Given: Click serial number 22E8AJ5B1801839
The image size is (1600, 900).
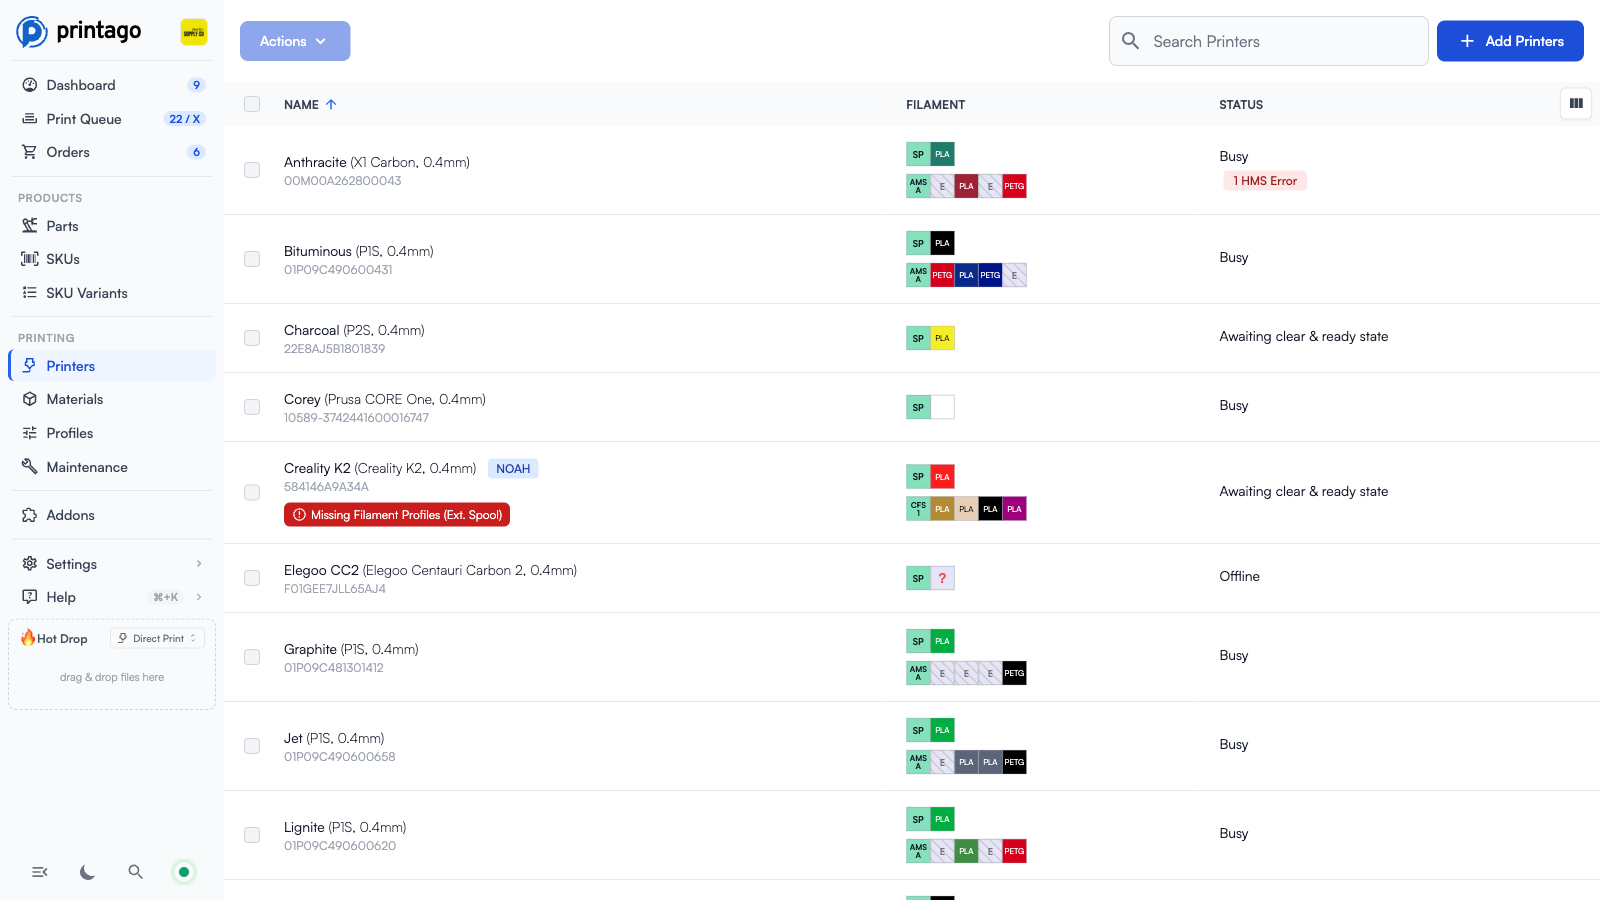Looking at the screenshot, I should coord(334,349).
